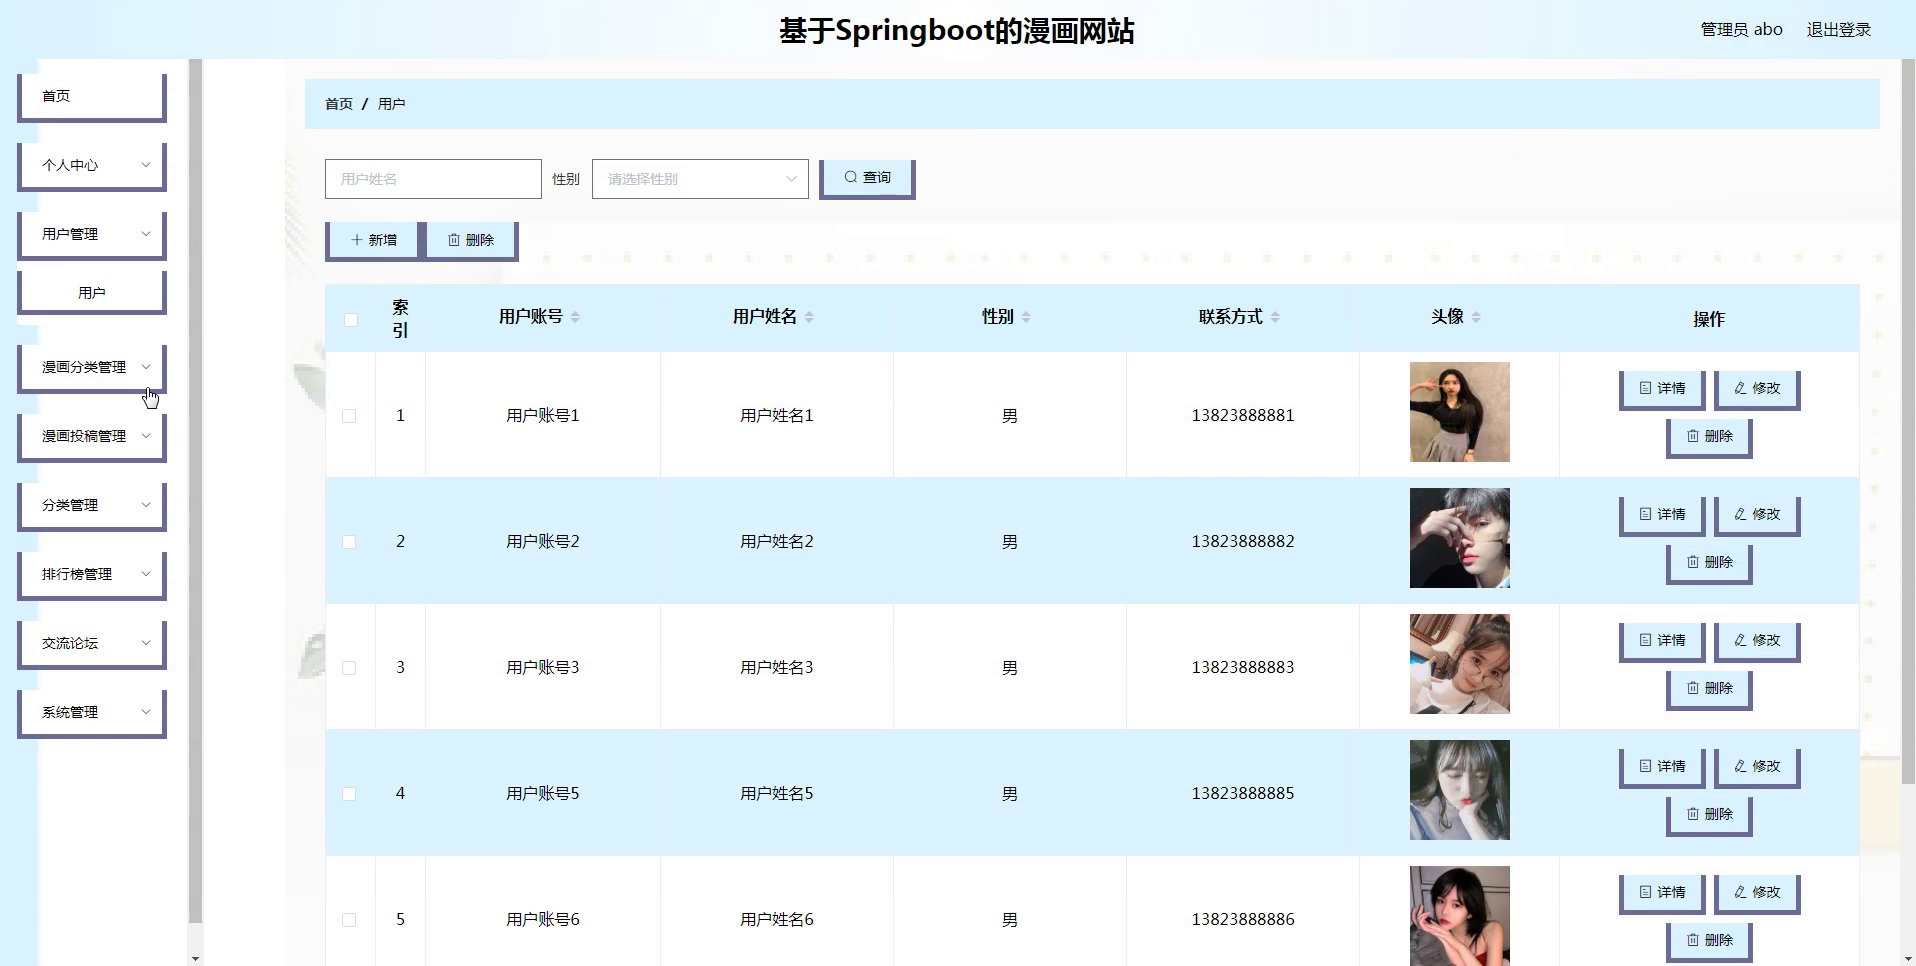
Task: Click 用户姓名3 cell
Action: point(777,668)
